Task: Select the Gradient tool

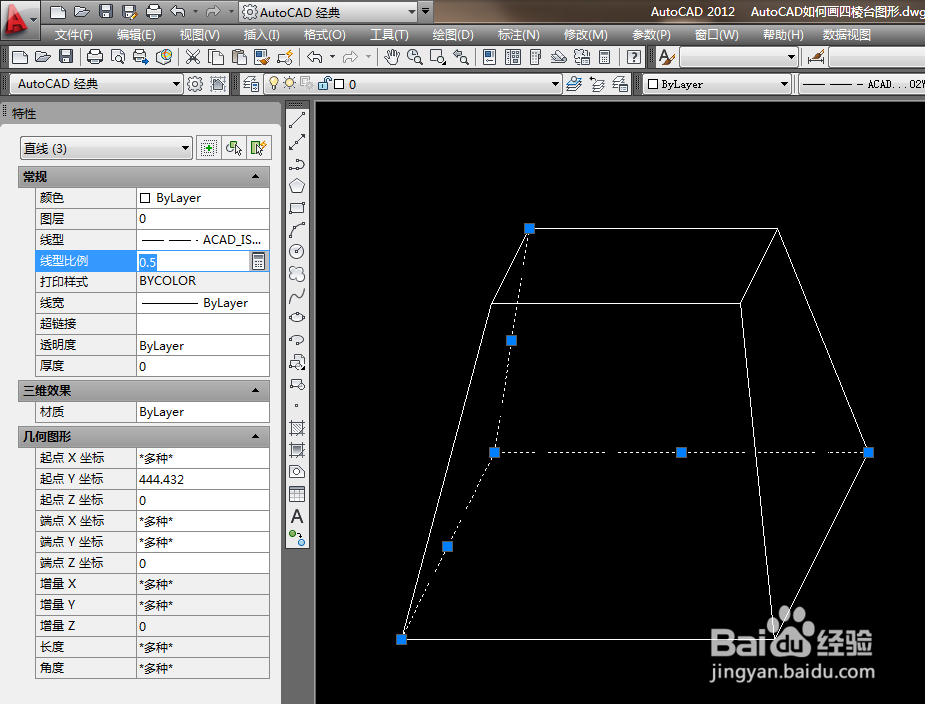Action: click(x=297, y=450)
